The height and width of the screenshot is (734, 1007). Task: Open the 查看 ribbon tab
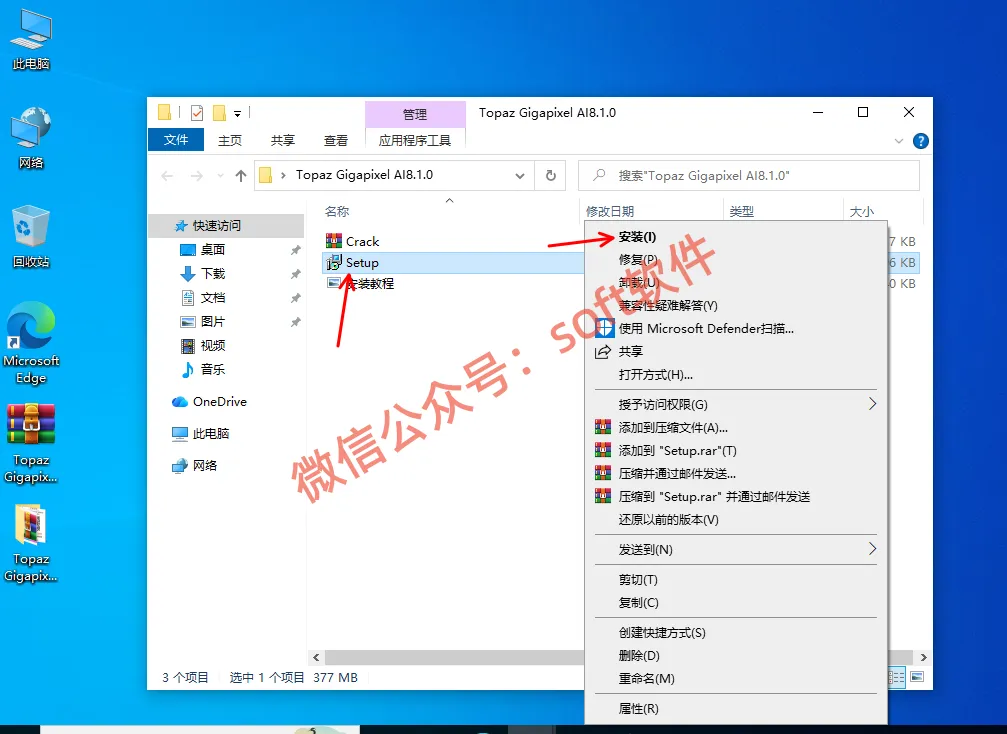335,140
